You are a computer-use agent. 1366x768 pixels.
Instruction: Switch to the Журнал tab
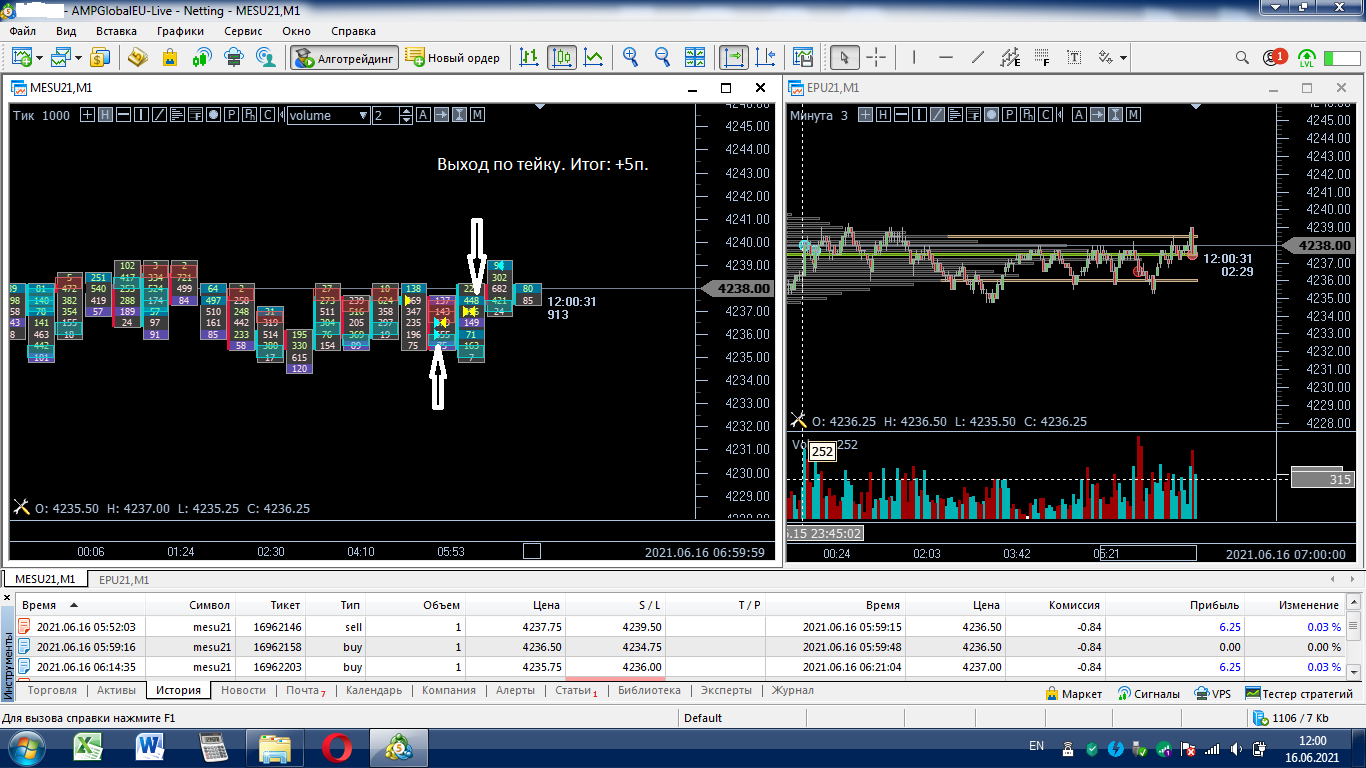pyautogui.click(x=792, y=690)
